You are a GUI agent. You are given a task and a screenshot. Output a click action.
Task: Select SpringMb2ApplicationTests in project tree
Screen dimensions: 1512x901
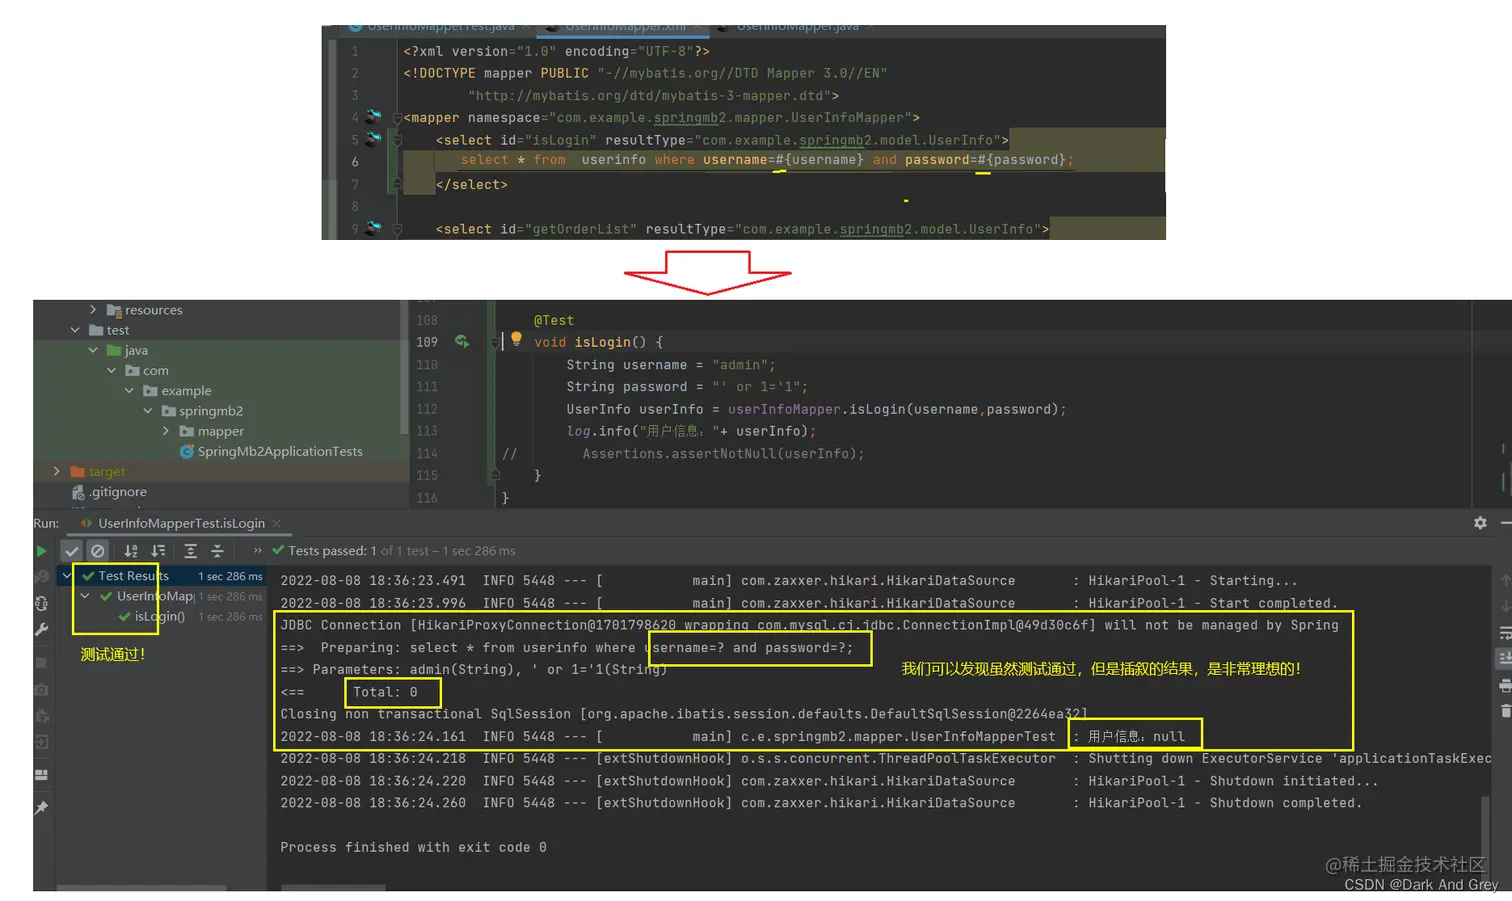pos(271,452)
